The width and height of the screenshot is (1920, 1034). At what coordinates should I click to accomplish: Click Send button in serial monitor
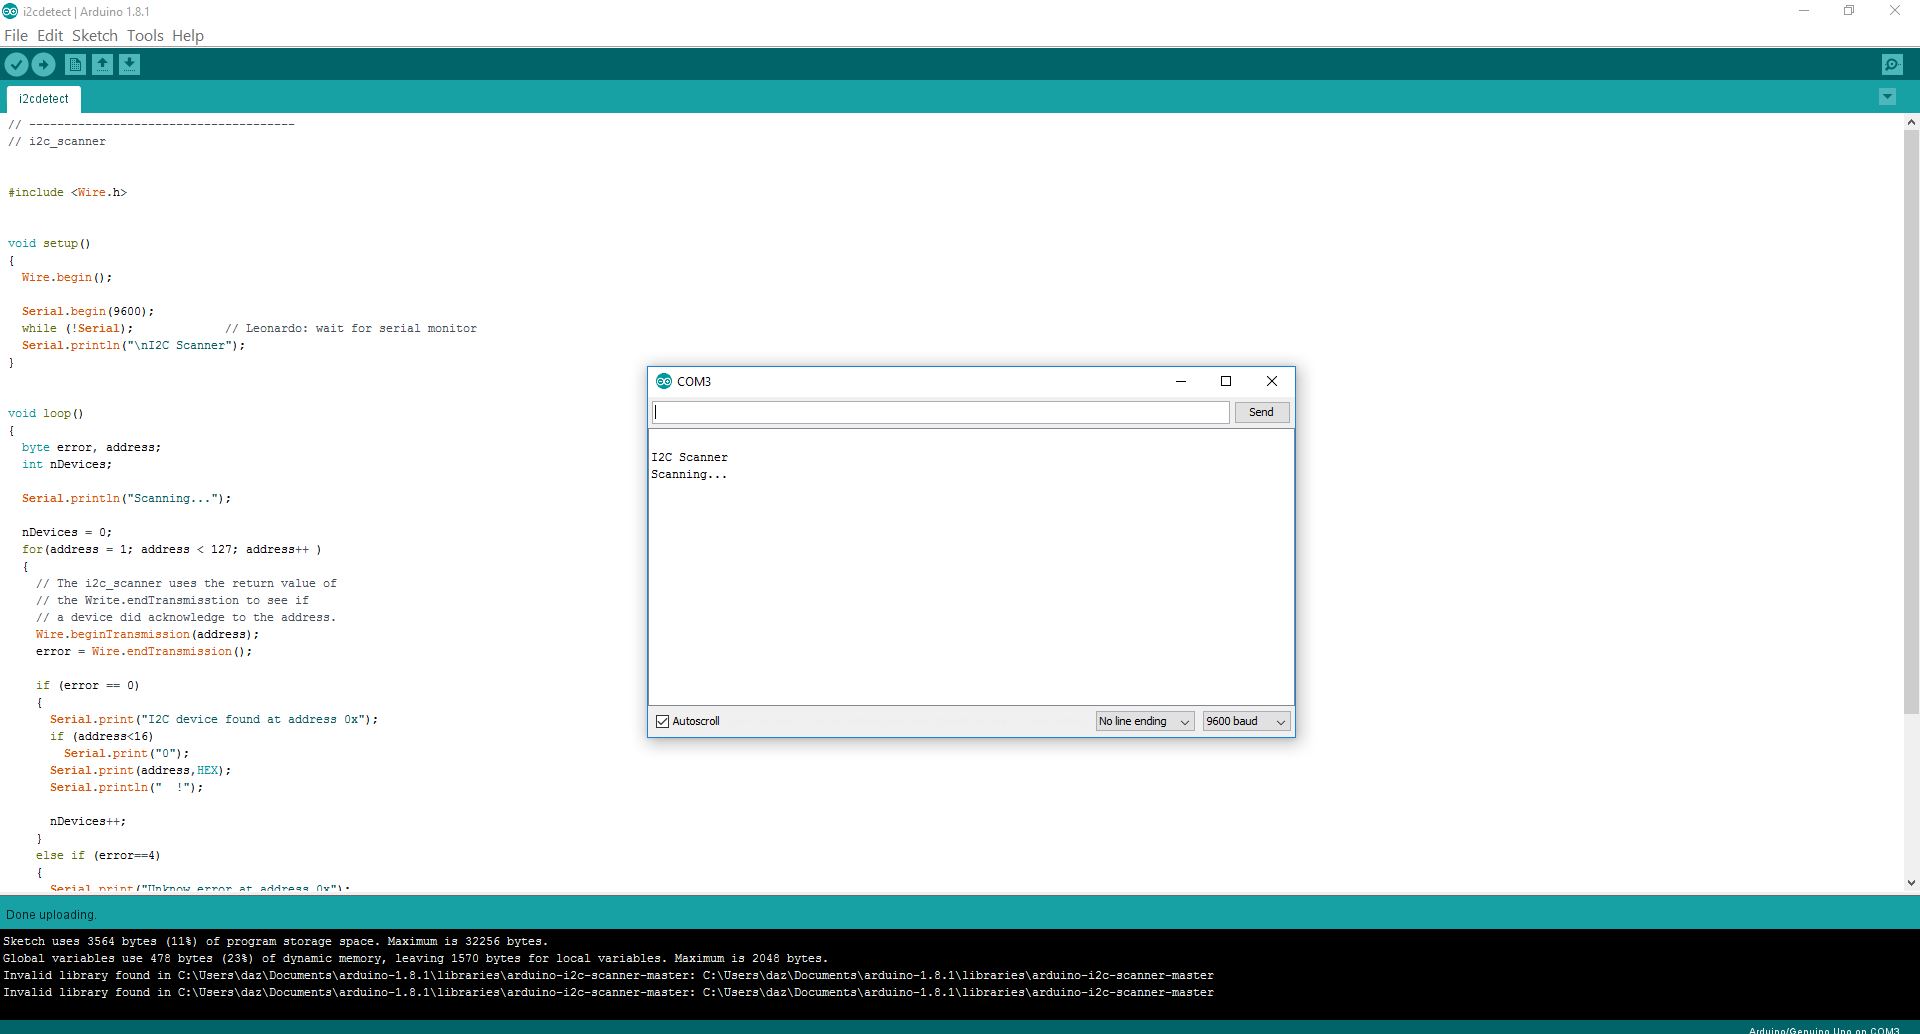tap(1261, 412)
